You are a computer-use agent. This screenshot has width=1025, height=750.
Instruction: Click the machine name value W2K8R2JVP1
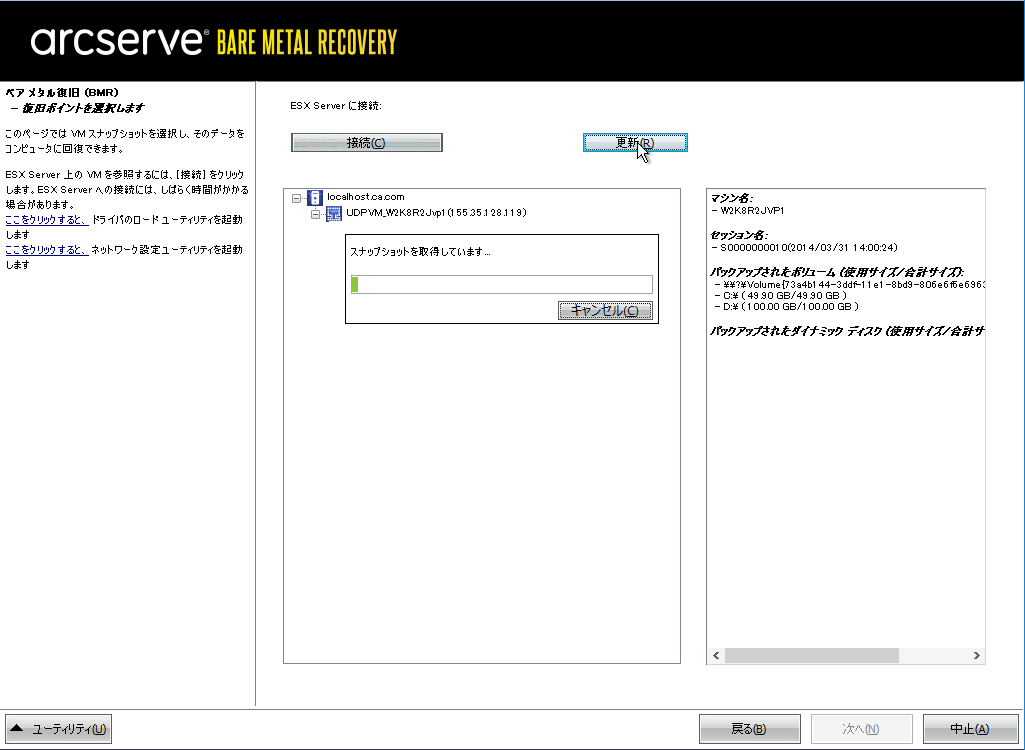tap(752, 211)
